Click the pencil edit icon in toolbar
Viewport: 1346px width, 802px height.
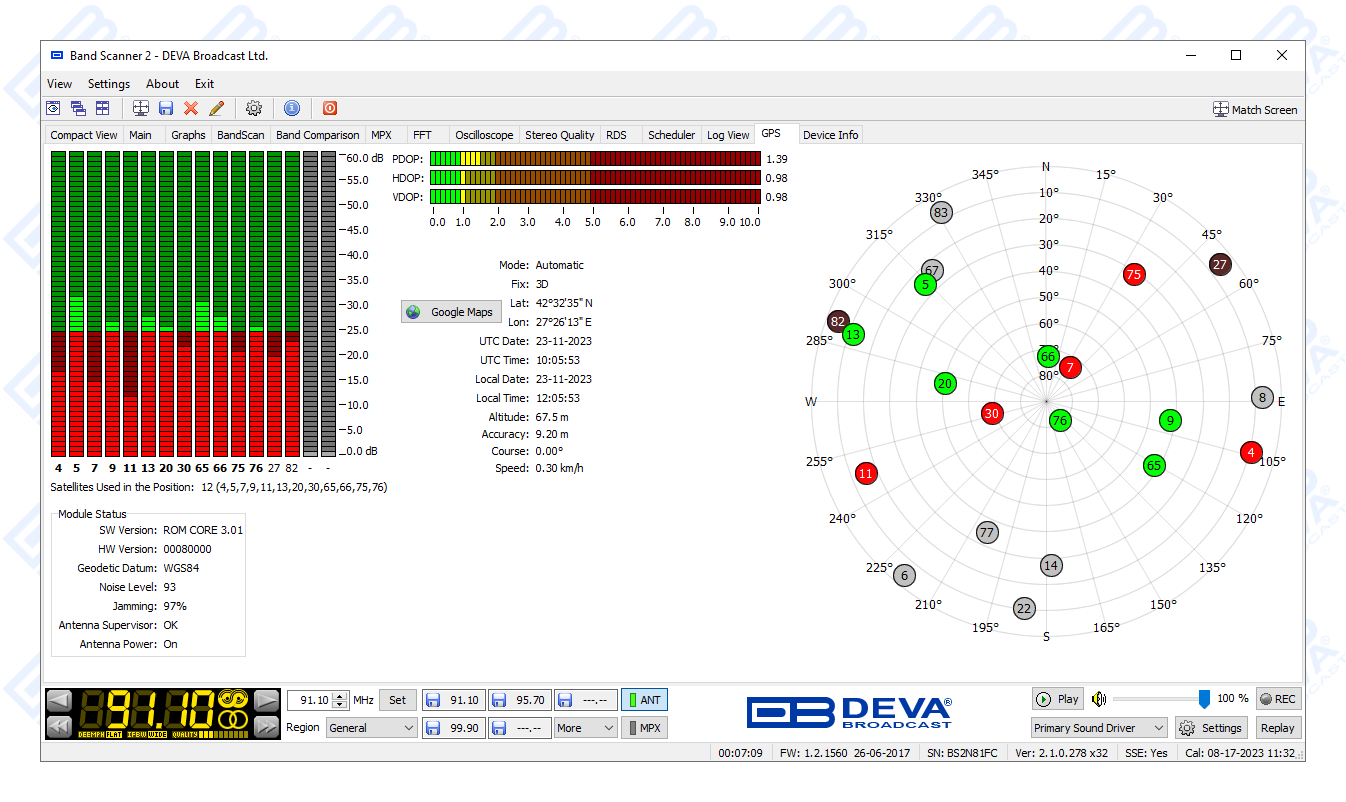click(x=216, y=108)
